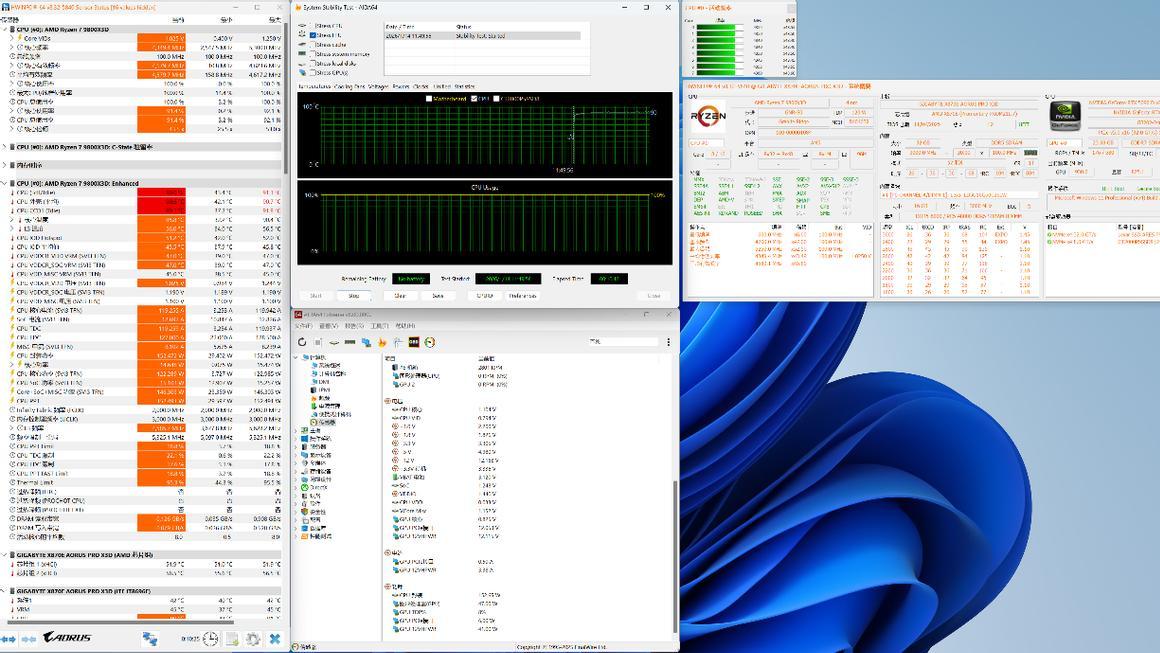
Task: Enable the Stress GPU(s) checkbox
Action: coord(313,71)
